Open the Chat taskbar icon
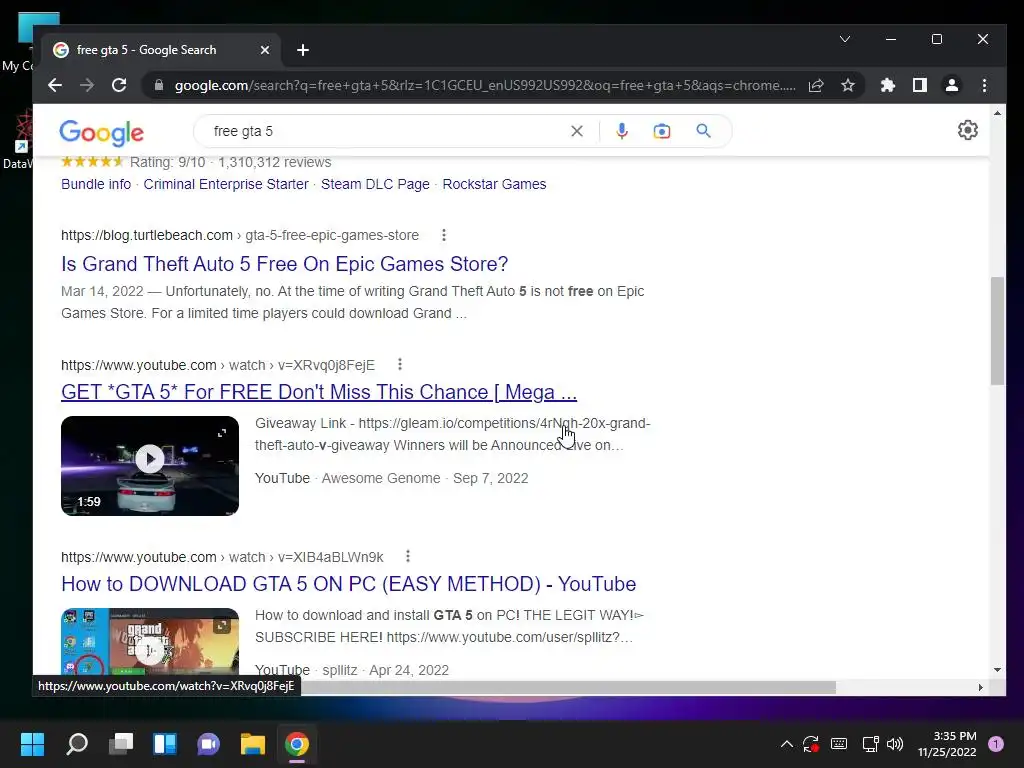Screen dimensions: 1024x768 tap(208, 744)
